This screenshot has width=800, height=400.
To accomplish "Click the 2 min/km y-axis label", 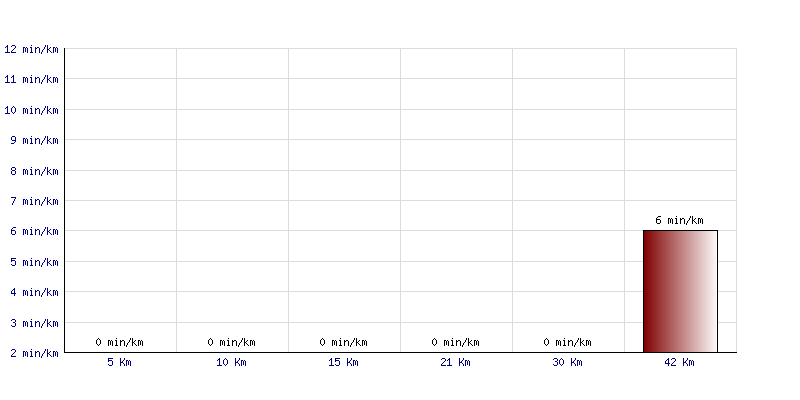I will coord(34,353).
